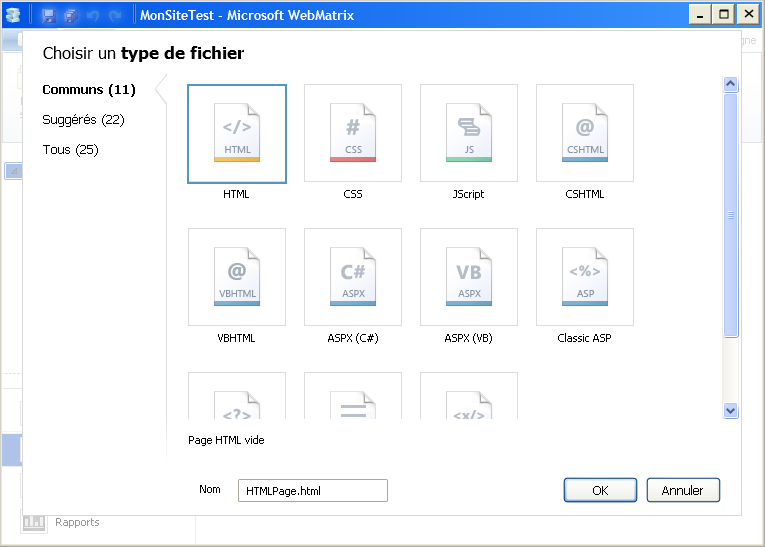Select the ASPX (C#) file type
Viewport: 765px width, 547px height.
coord(353,277)
